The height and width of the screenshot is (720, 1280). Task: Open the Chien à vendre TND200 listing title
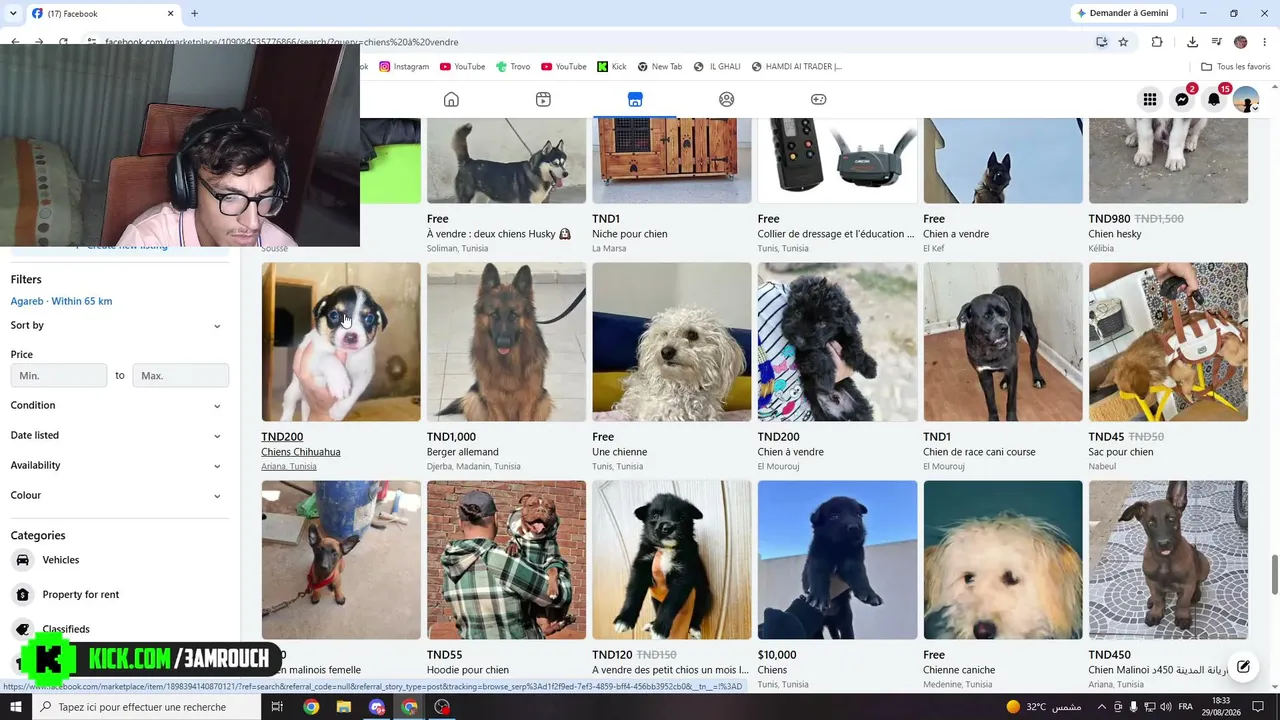pyautogui.click(x=791, y=452)
